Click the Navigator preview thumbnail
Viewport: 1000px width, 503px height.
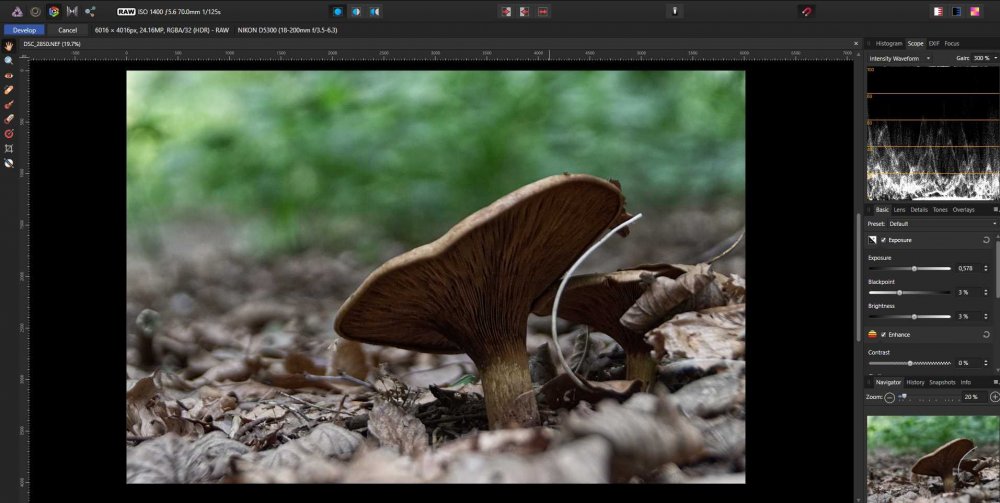pyautogui.click(x=931, y=458)
